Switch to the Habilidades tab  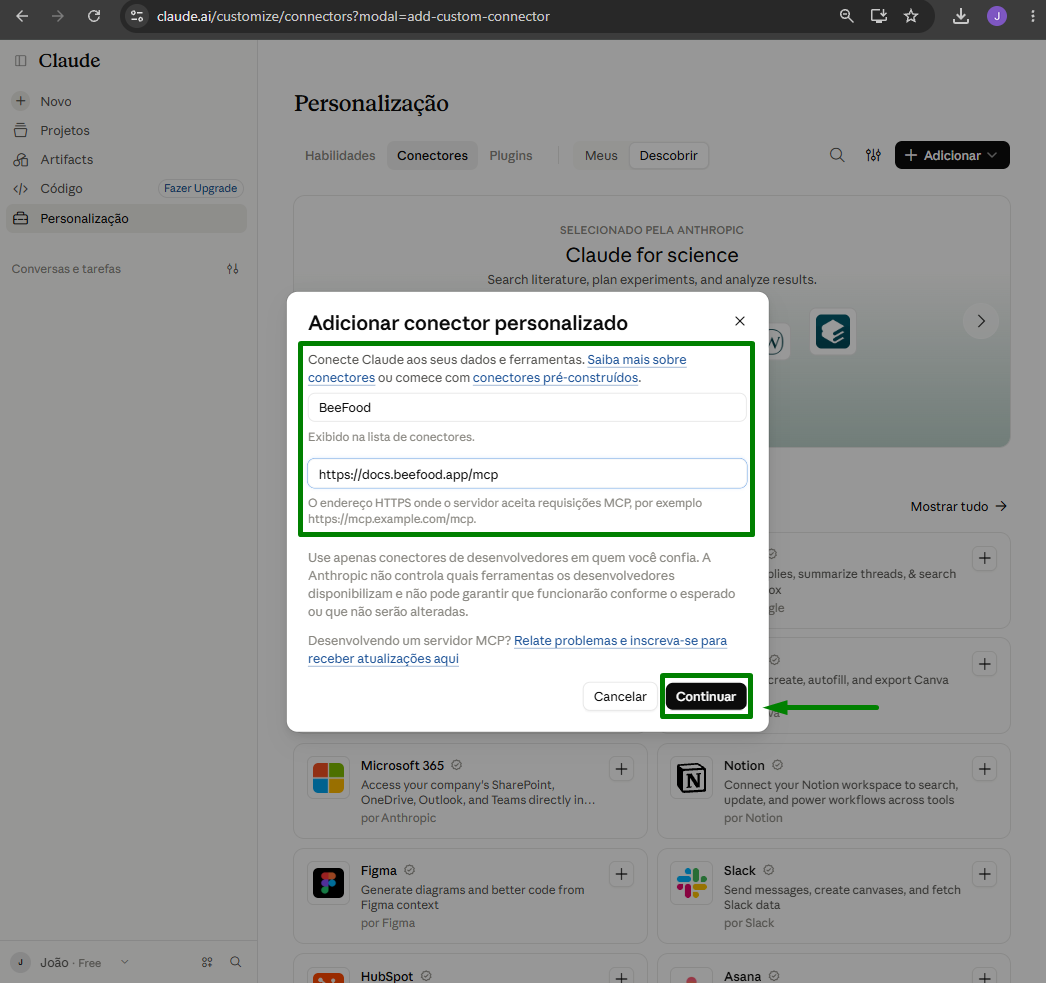[x=340, y=155]
